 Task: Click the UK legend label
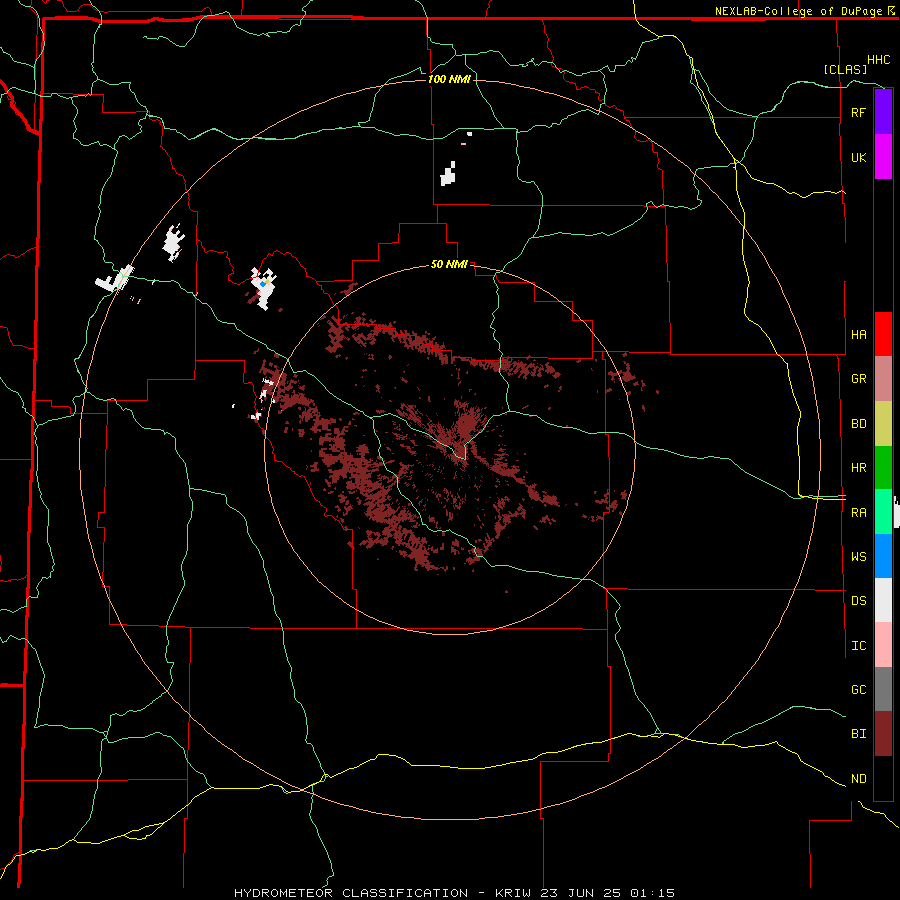(858, 157)
